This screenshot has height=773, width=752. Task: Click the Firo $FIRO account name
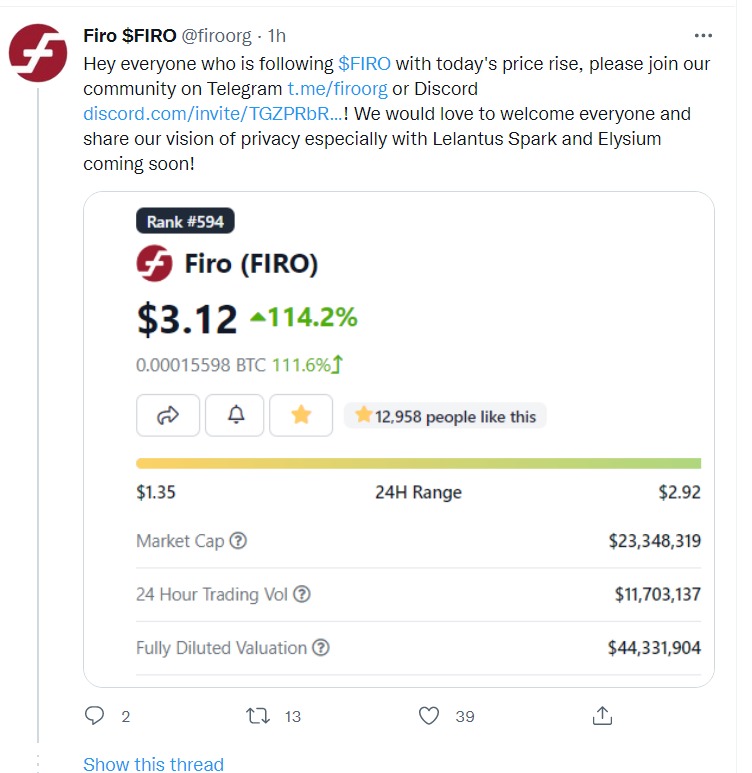pos(130,35)
